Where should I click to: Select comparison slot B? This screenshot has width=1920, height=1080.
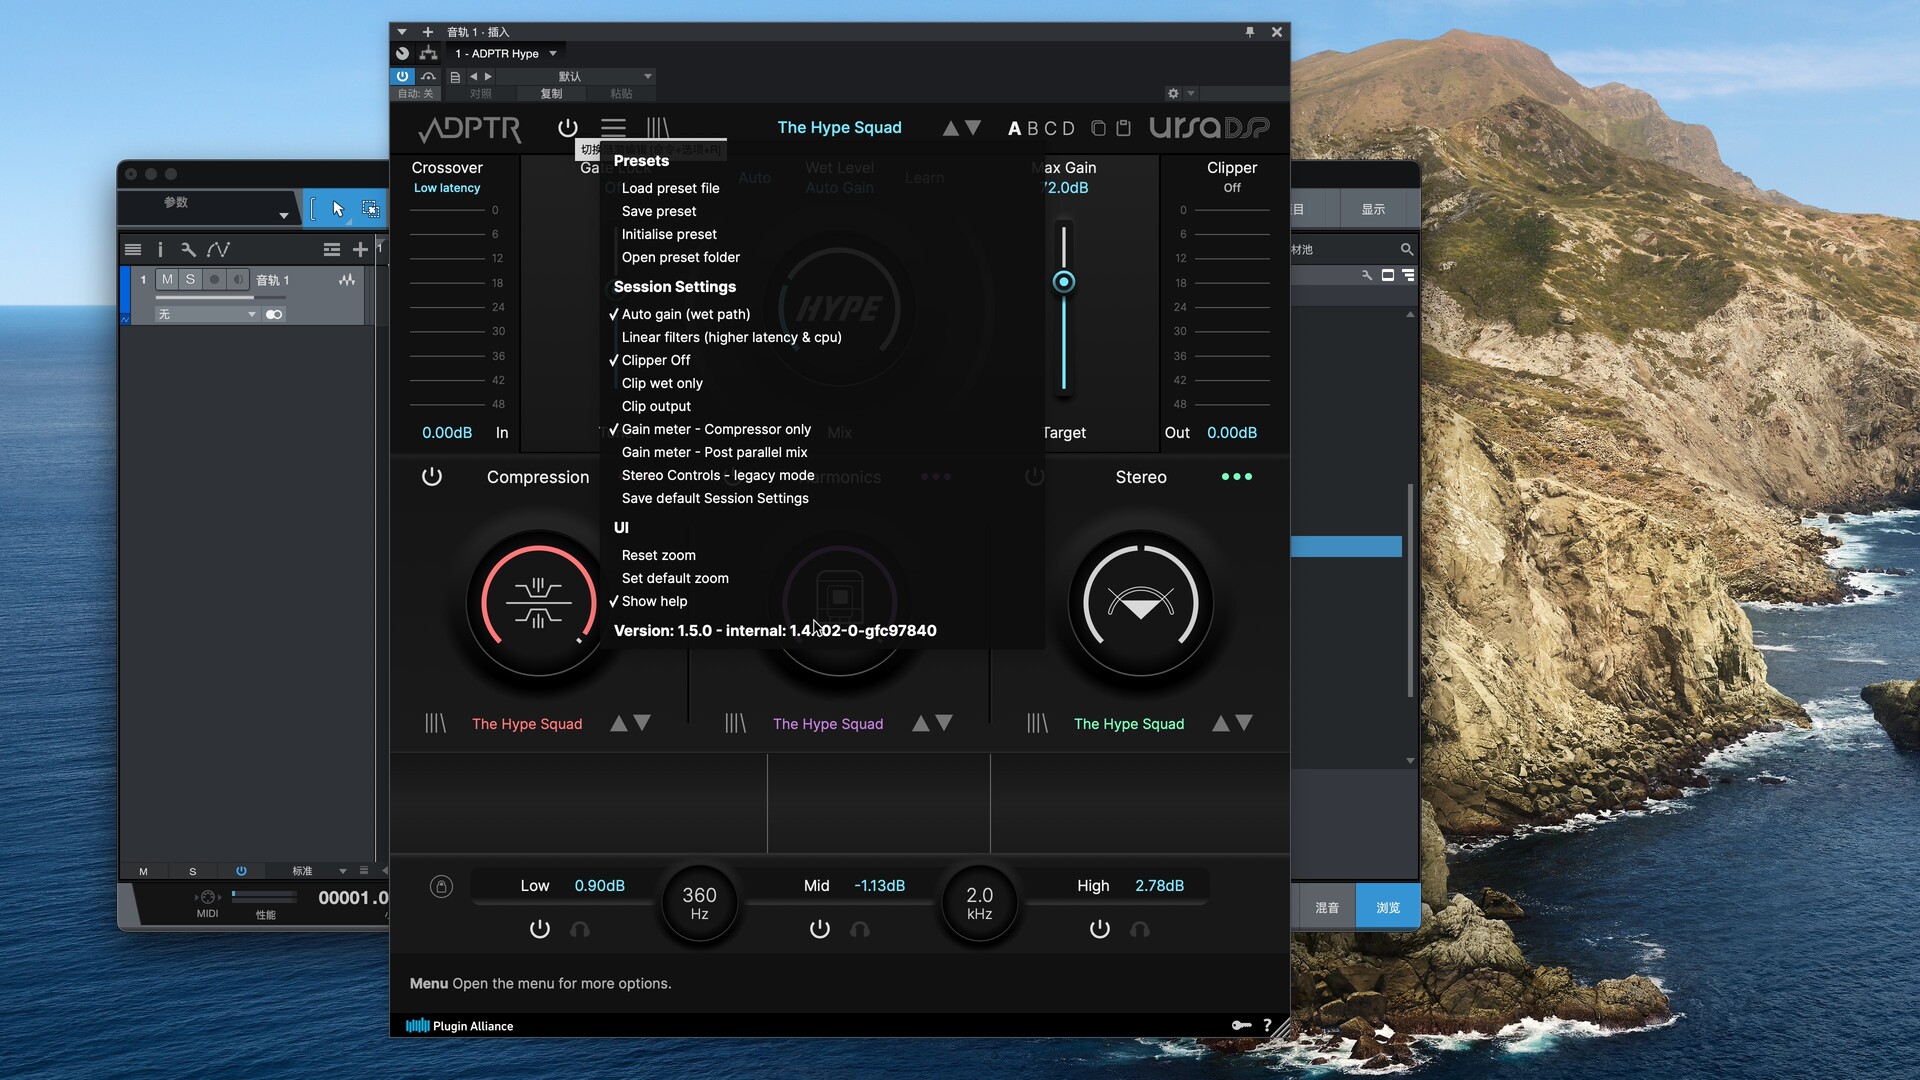click(x=1033, y=128)
